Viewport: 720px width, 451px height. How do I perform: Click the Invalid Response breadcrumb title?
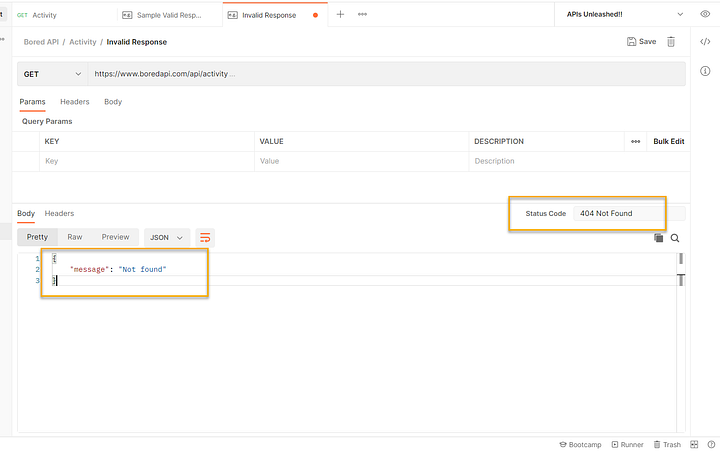pyautogui.click(x=137, y=42)
